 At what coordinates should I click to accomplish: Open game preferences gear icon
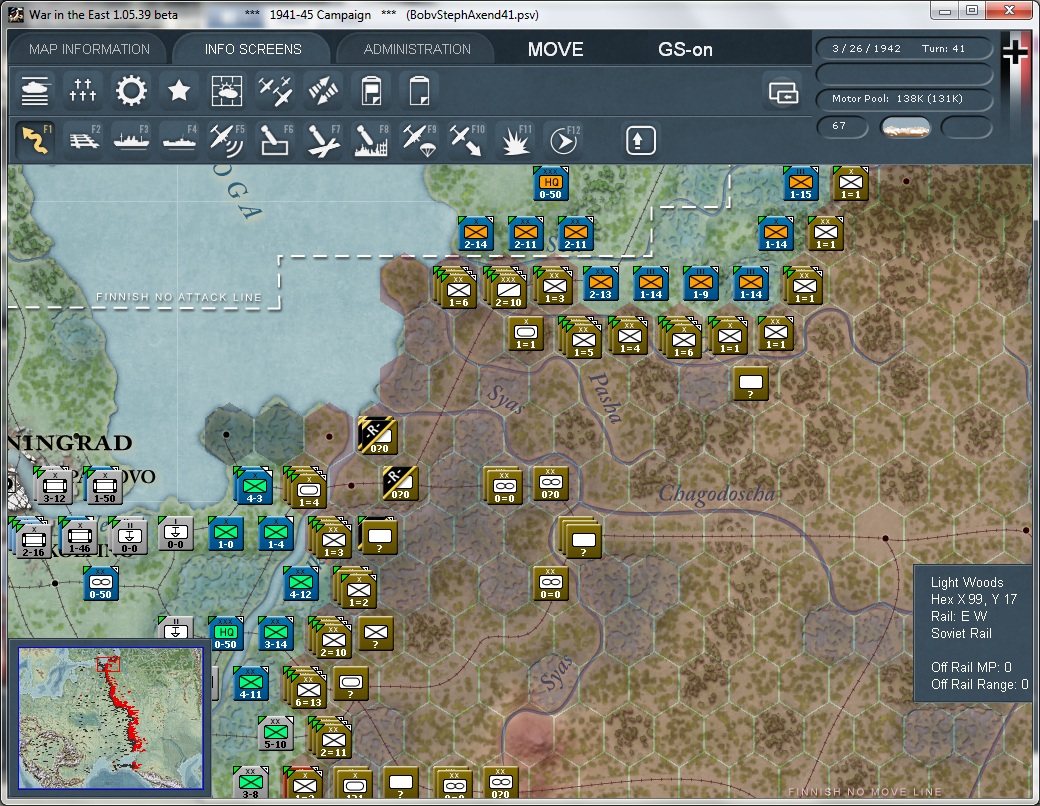point(131,91)
